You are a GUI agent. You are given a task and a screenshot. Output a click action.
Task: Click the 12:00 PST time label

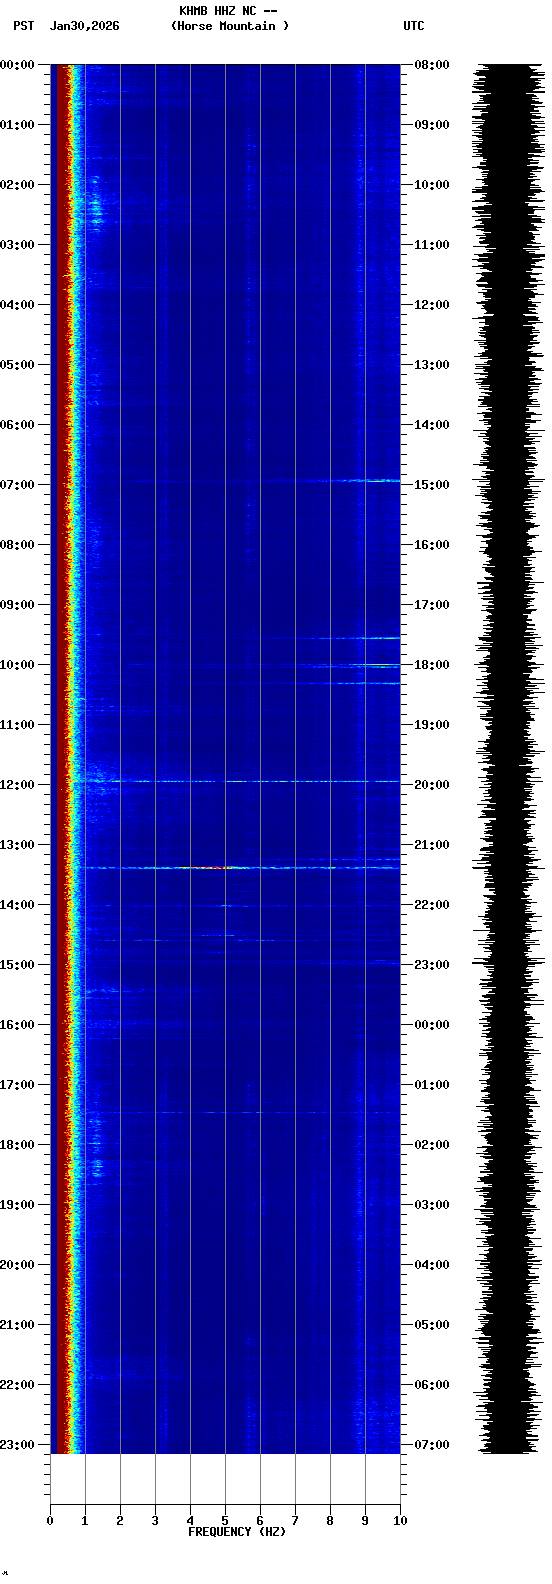tap(17, 785)
